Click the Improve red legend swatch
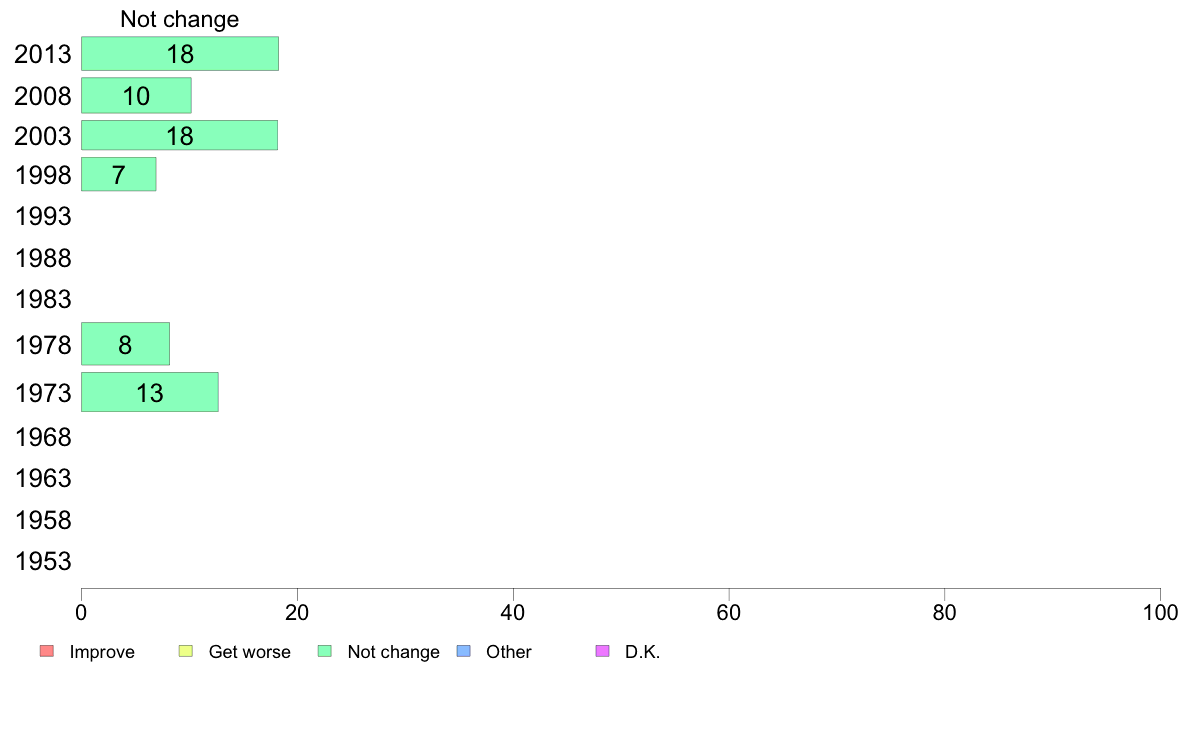 point(47,651)
